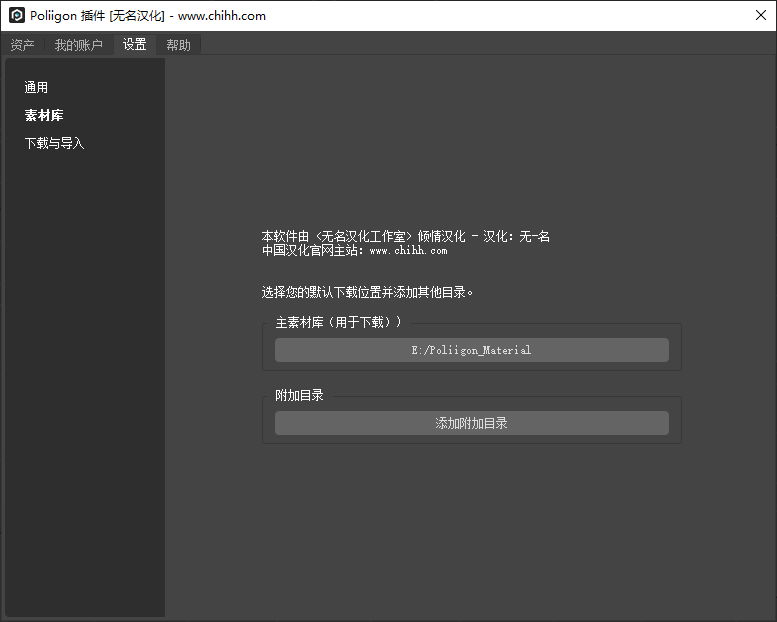Go to the 帮助 tab
Screen dimensions: 777x622
[x=178, y=45]
